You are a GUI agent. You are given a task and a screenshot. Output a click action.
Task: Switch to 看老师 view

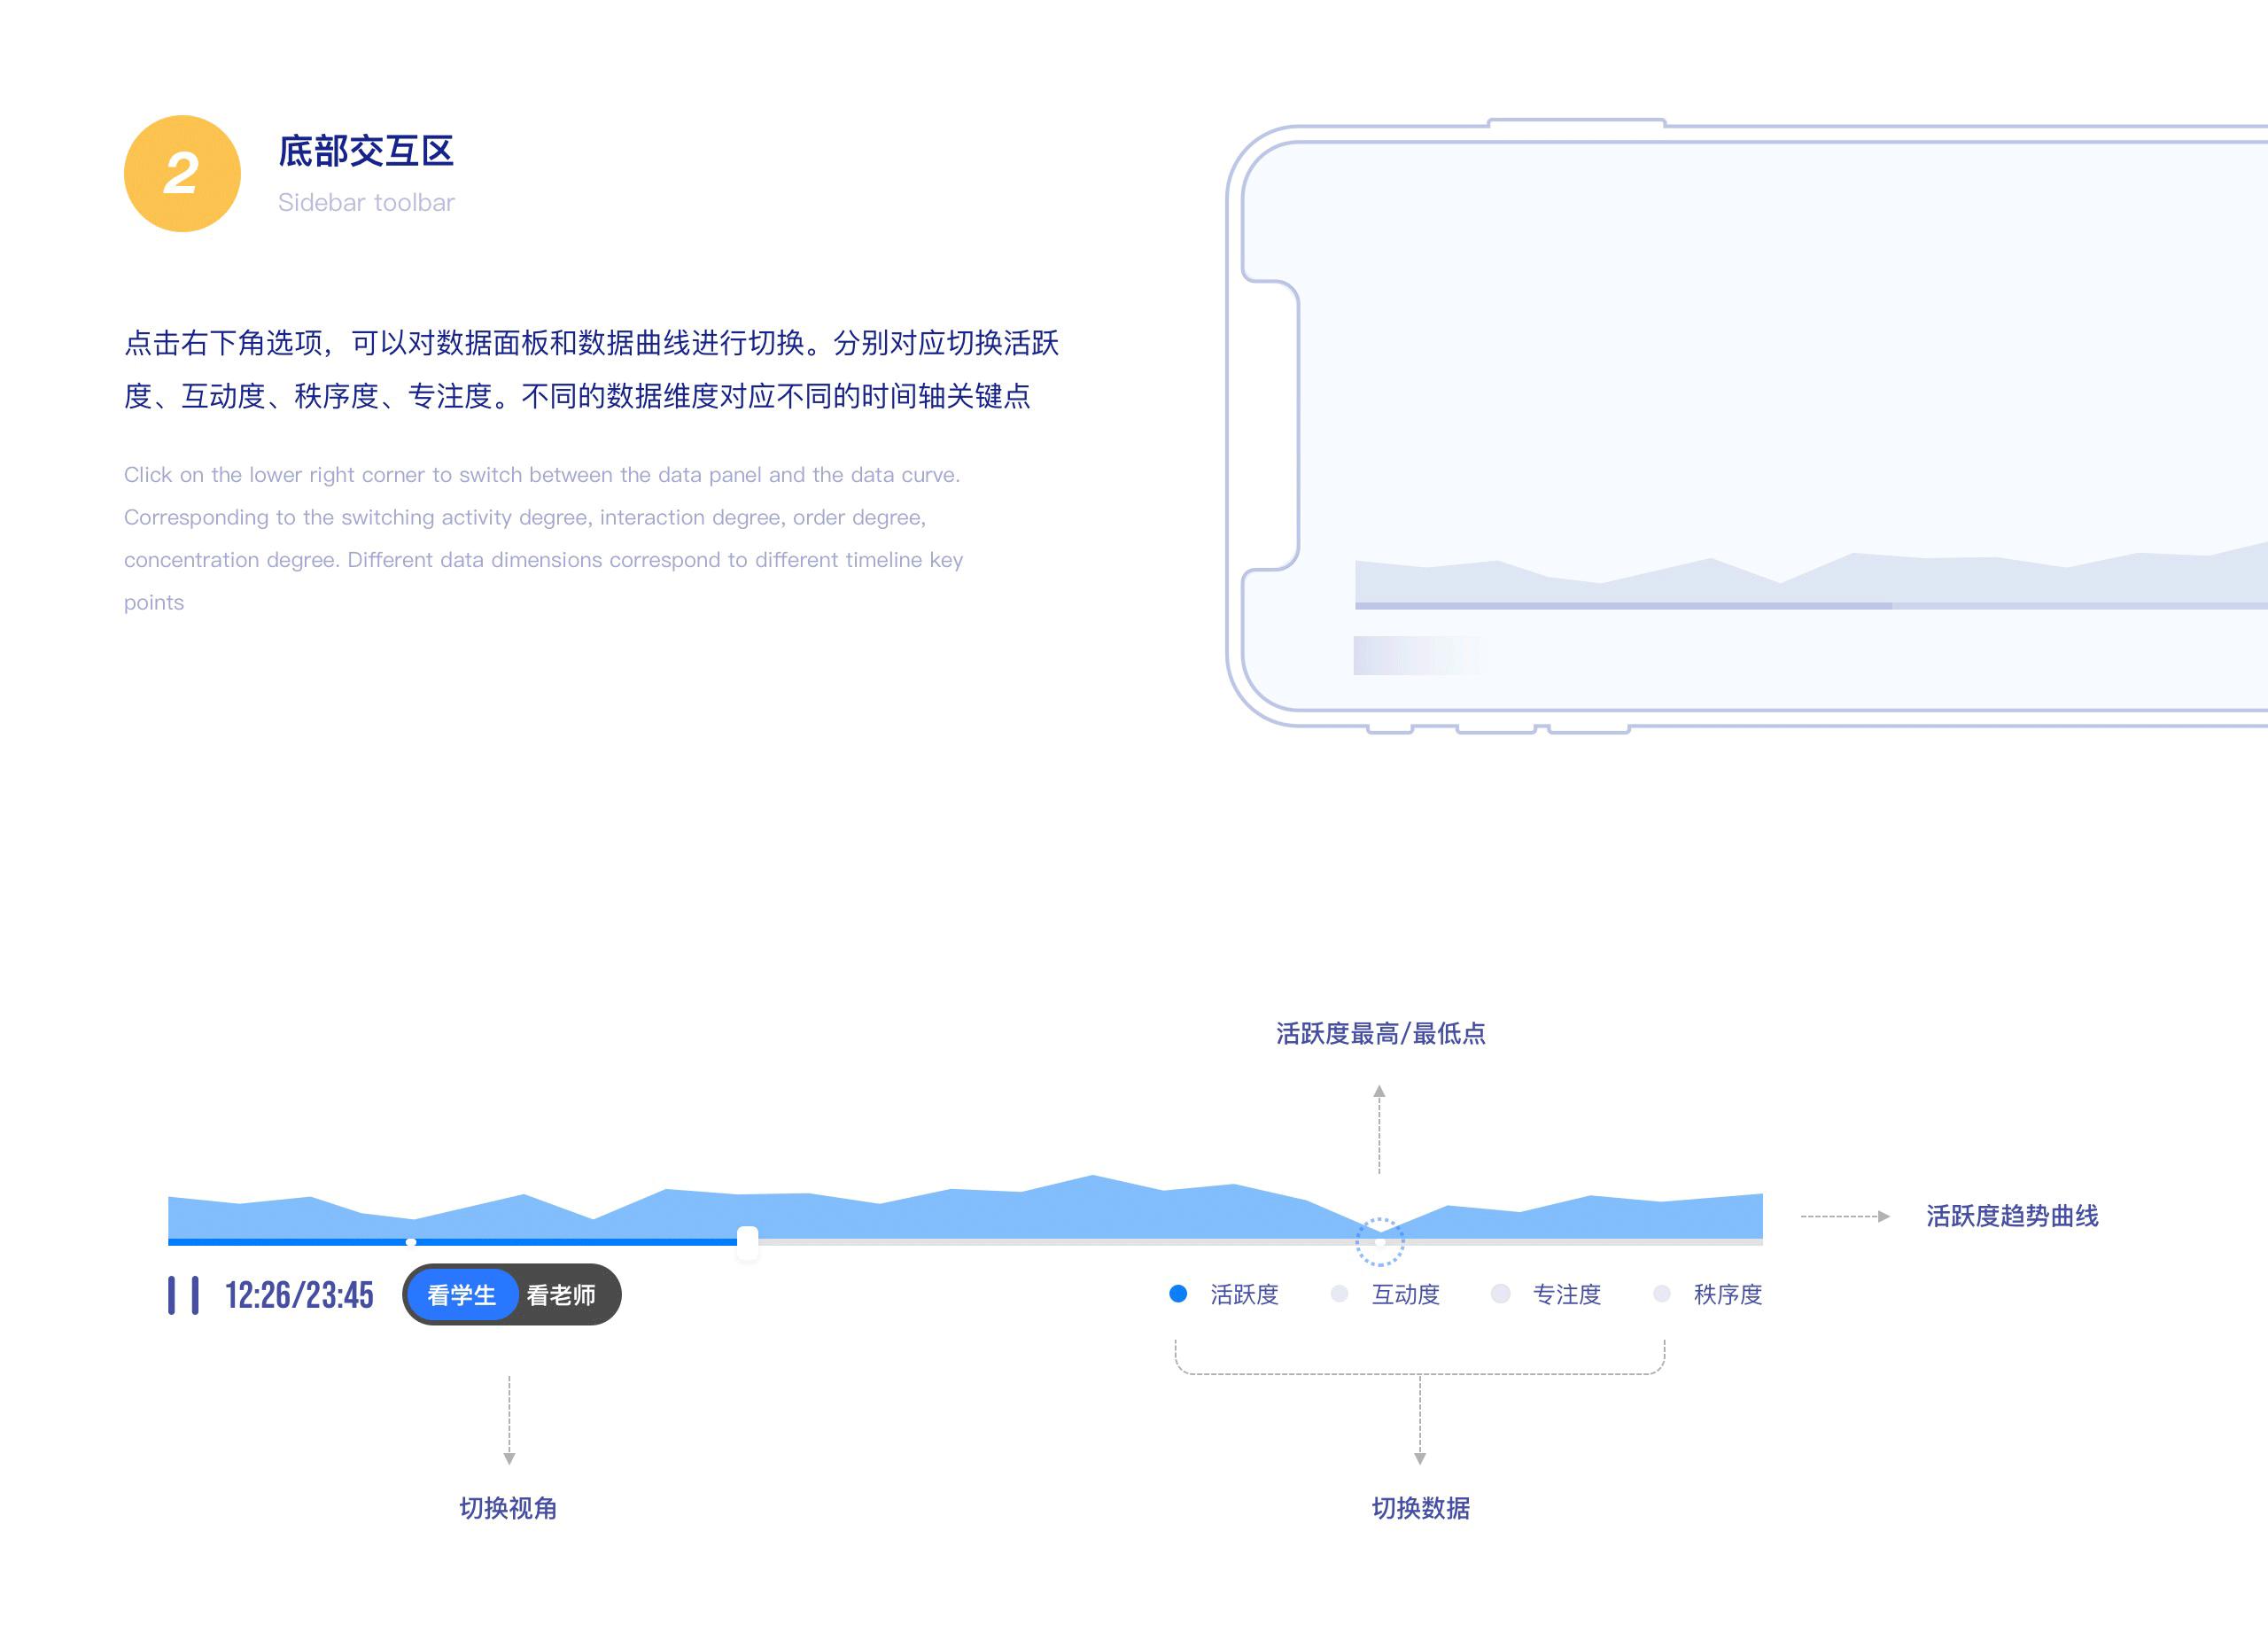coord(561,1295)
